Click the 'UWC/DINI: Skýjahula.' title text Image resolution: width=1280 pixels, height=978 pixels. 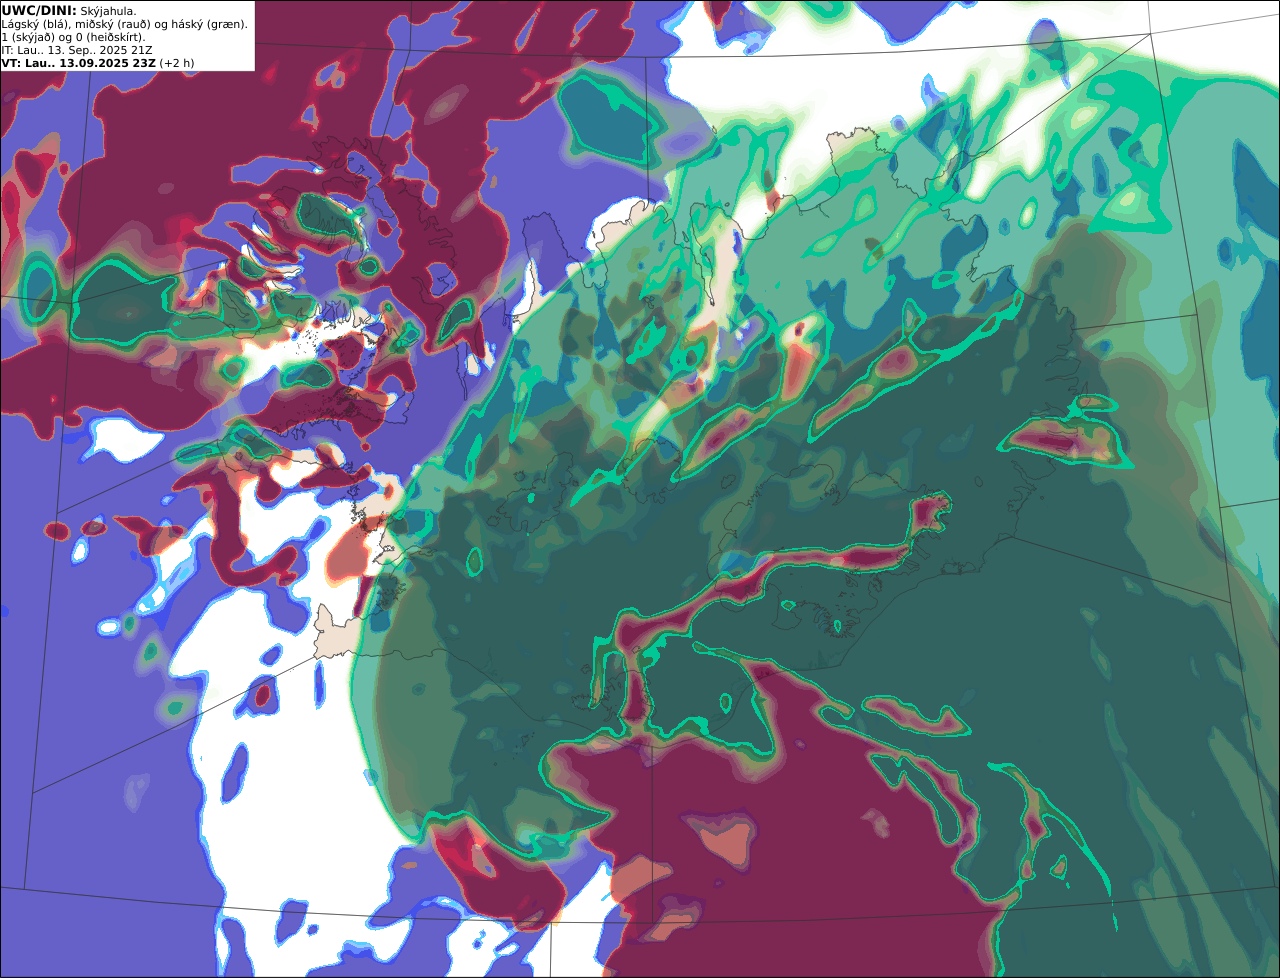tap(69, 10)
